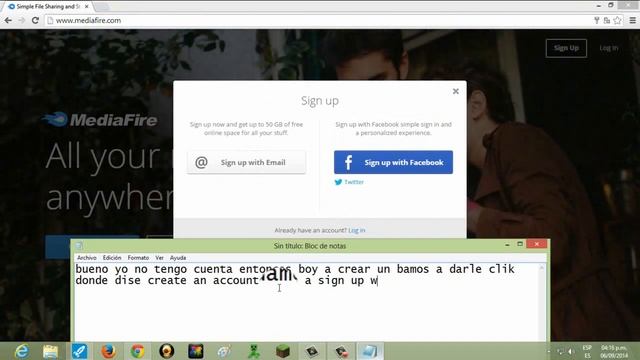Click the address bar showing www.mediafire.com

click(318, 20)
